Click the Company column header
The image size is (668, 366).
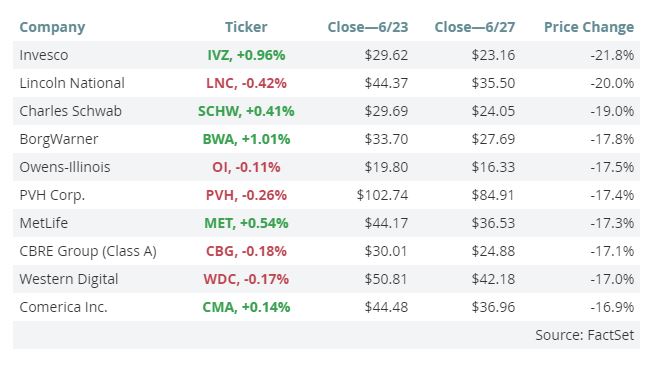52,27
